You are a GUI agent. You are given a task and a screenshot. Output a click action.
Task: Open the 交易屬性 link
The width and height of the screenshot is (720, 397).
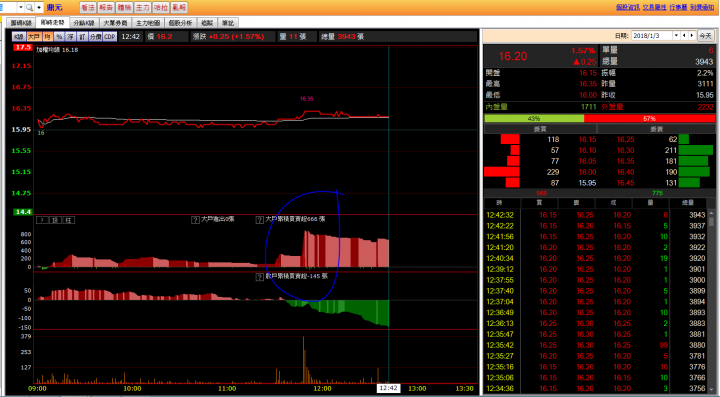[654, 7]
